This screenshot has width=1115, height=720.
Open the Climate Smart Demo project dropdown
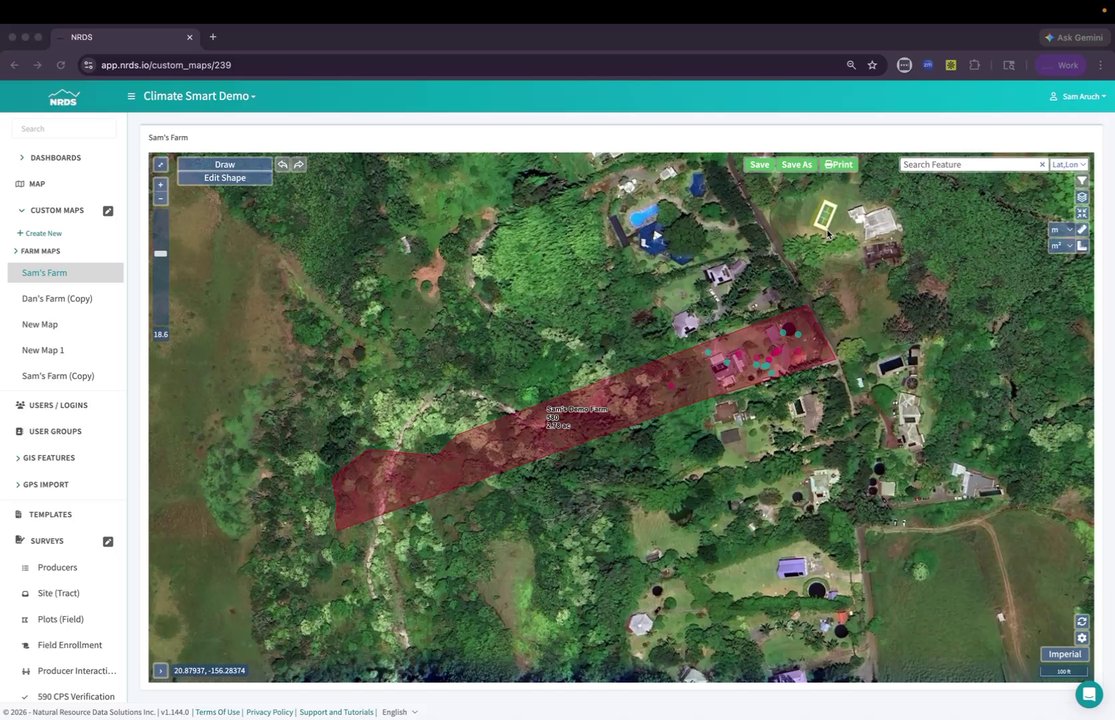click(199, 96)
